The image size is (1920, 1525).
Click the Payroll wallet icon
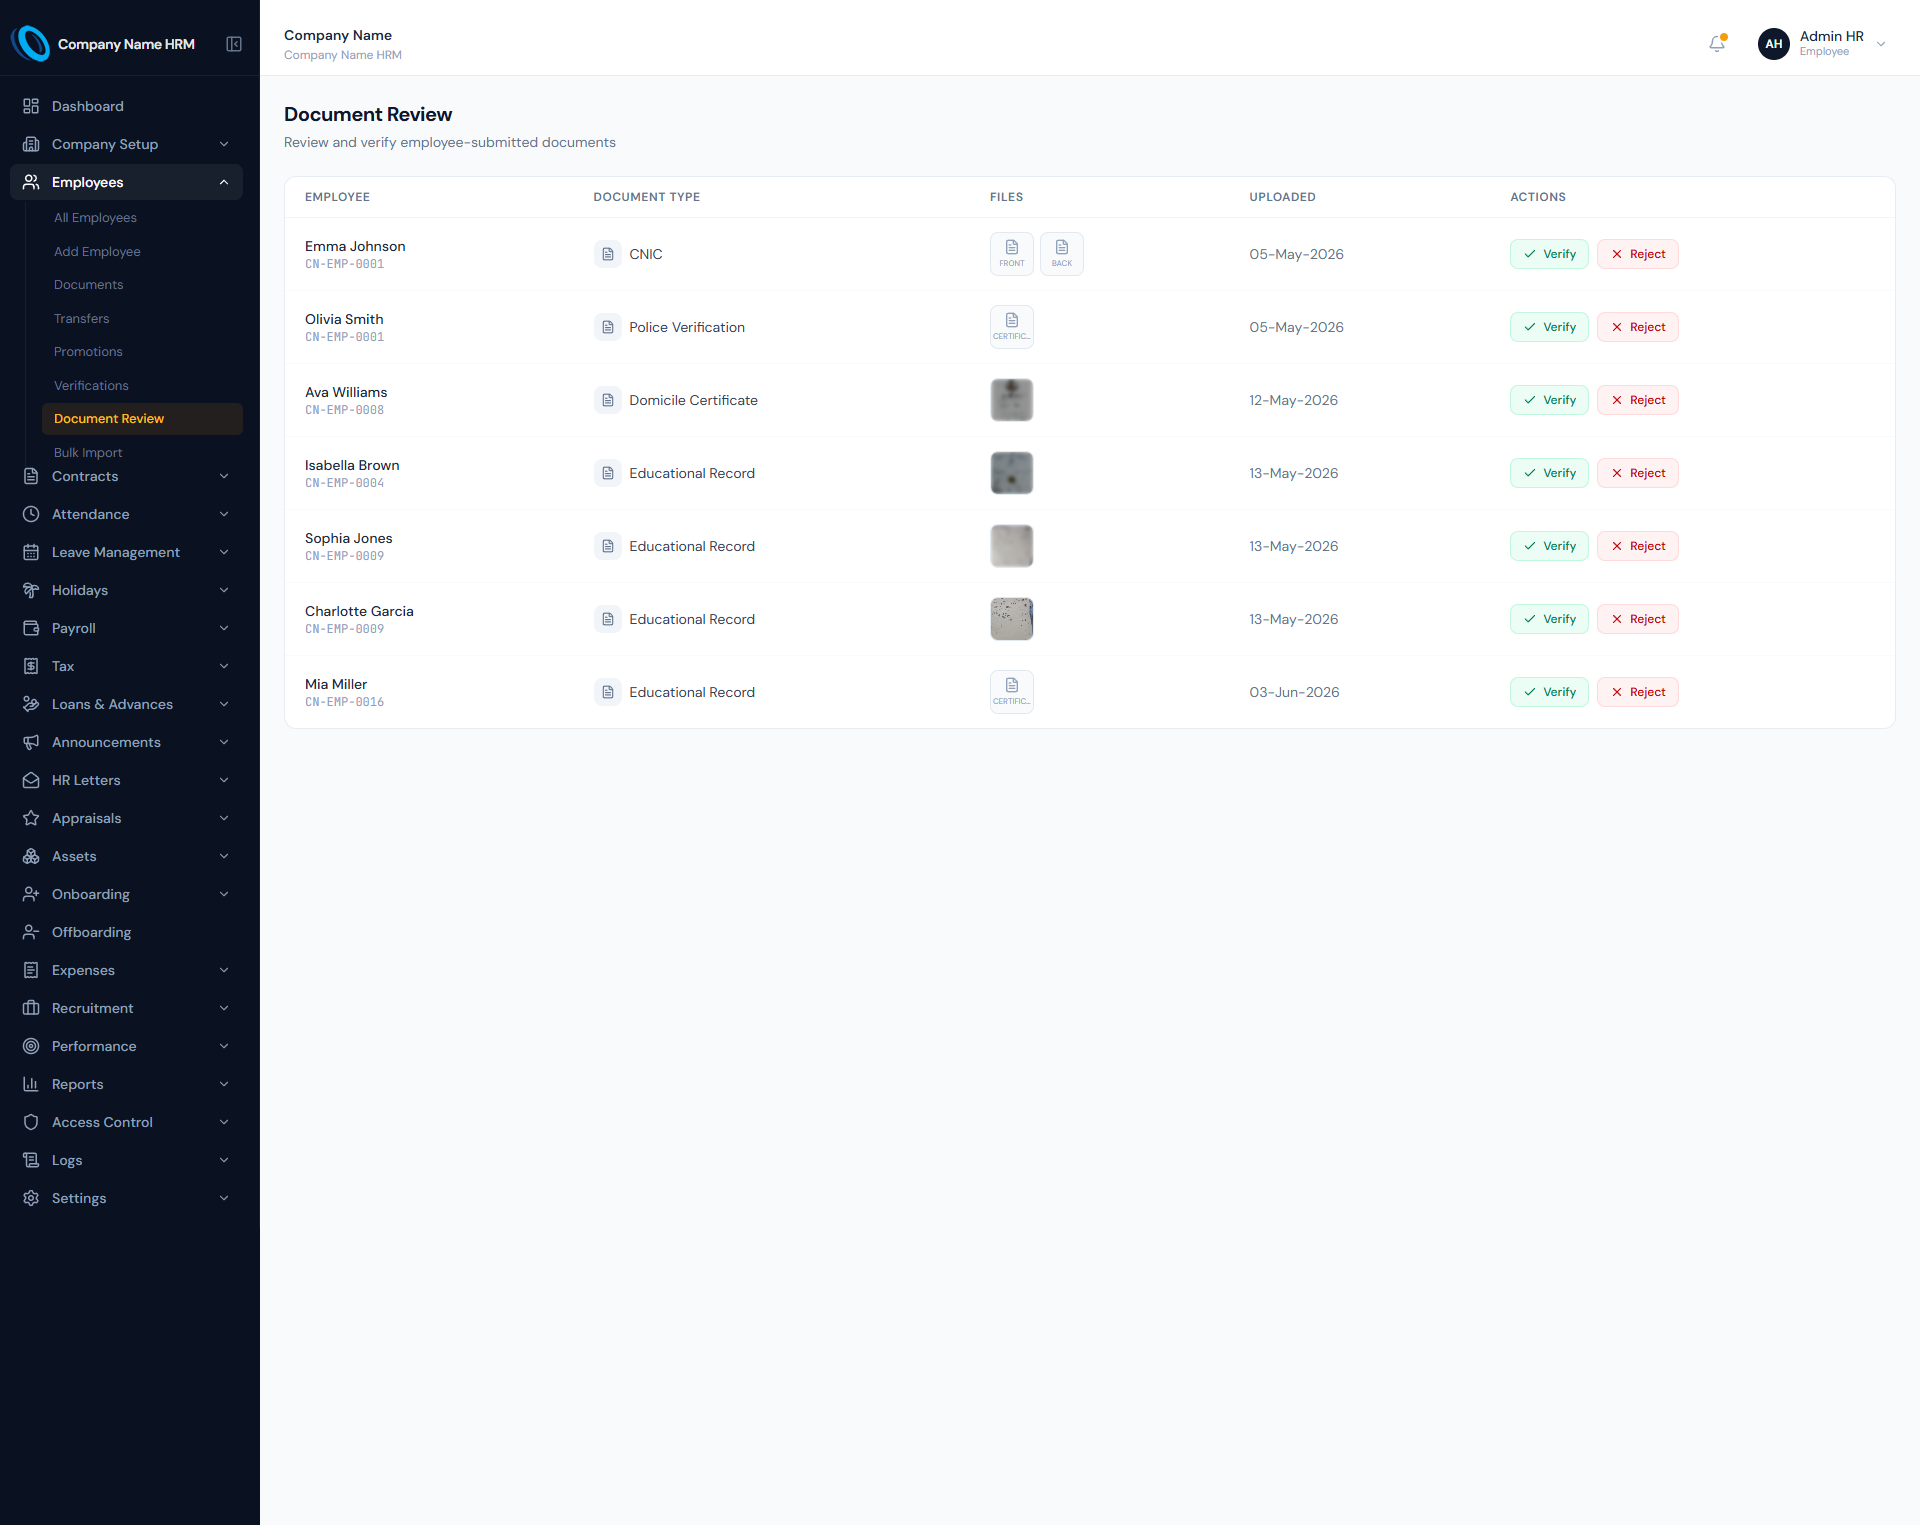[x=31, y=628]
